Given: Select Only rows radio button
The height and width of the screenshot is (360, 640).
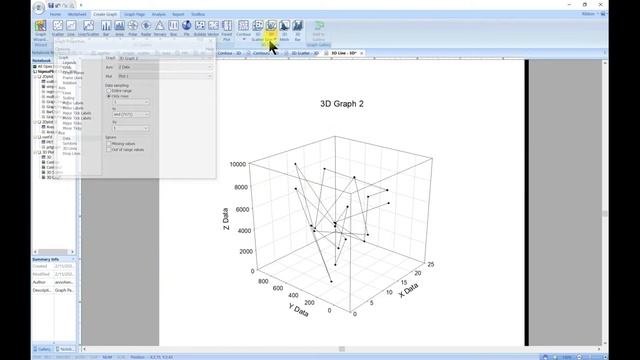Looking at the screenshot, I should [x=109, y=96].
